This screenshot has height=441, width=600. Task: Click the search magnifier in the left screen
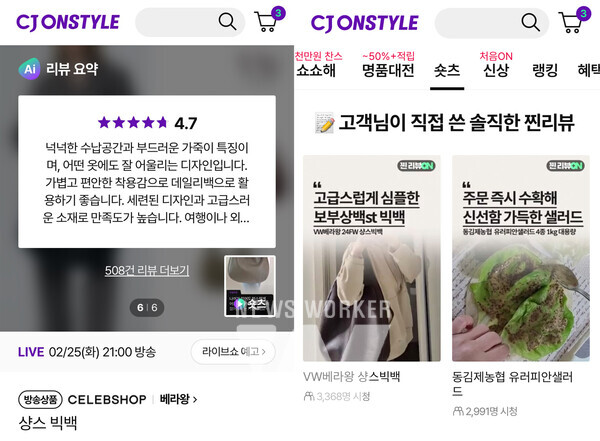tap(227, 21)
